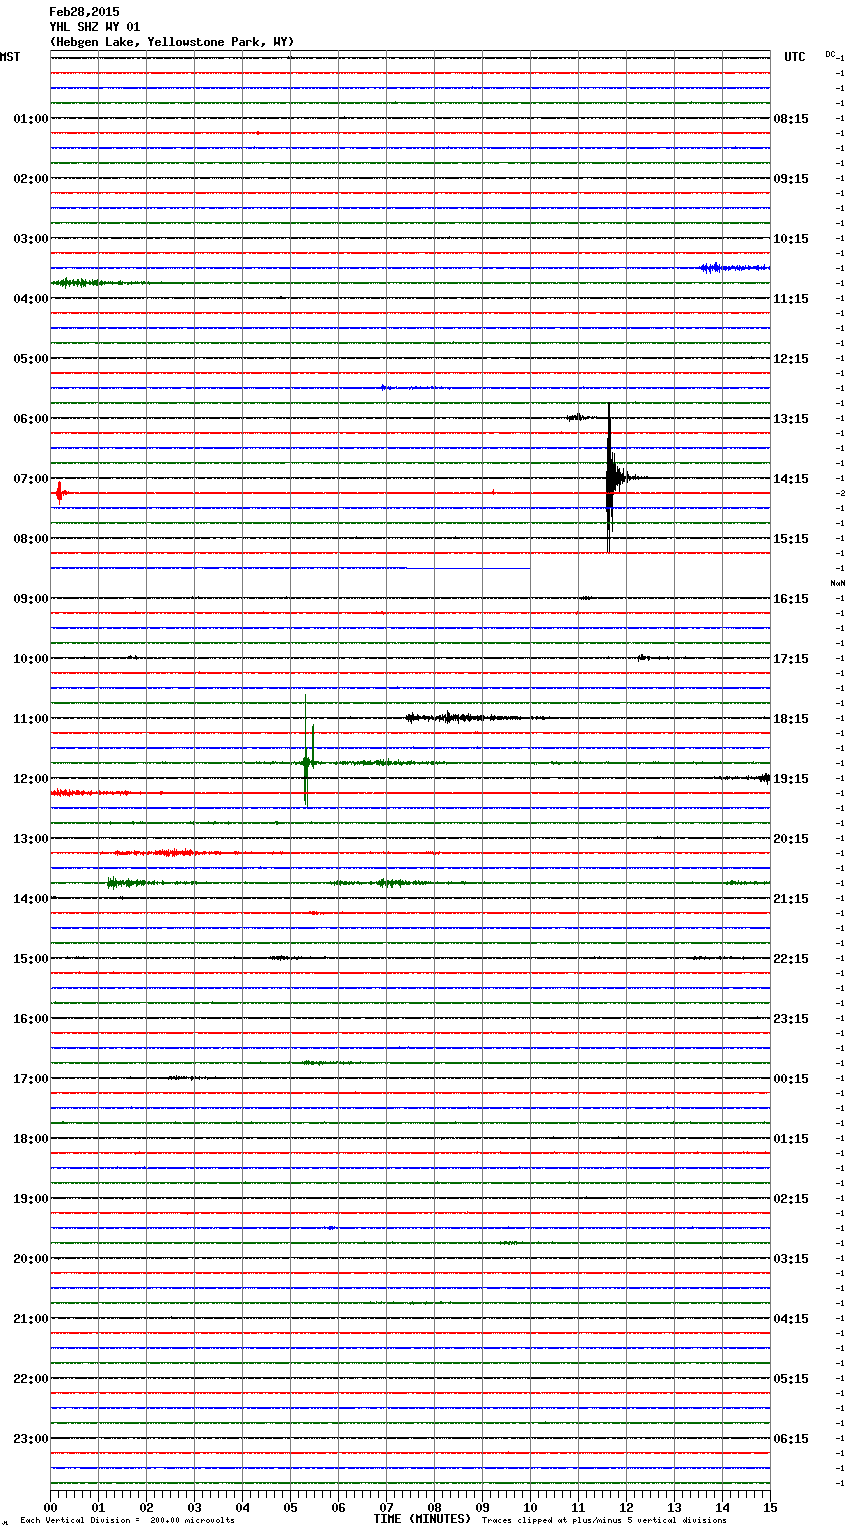This screenshot has width=850, height=1534.
Task: Click the Feb28,2015 date header
Action: 84,12
